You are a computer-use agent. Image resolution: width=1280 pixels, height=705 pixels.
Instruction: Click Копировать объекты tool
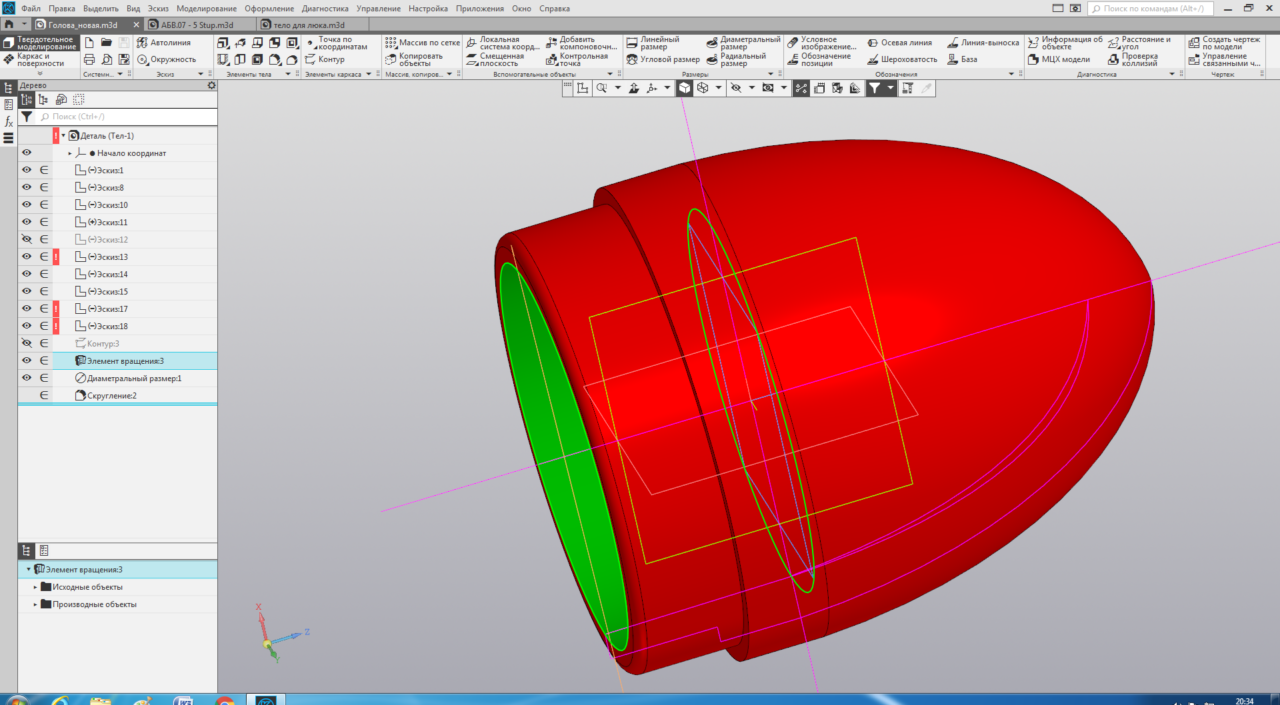tap(415, 60)
